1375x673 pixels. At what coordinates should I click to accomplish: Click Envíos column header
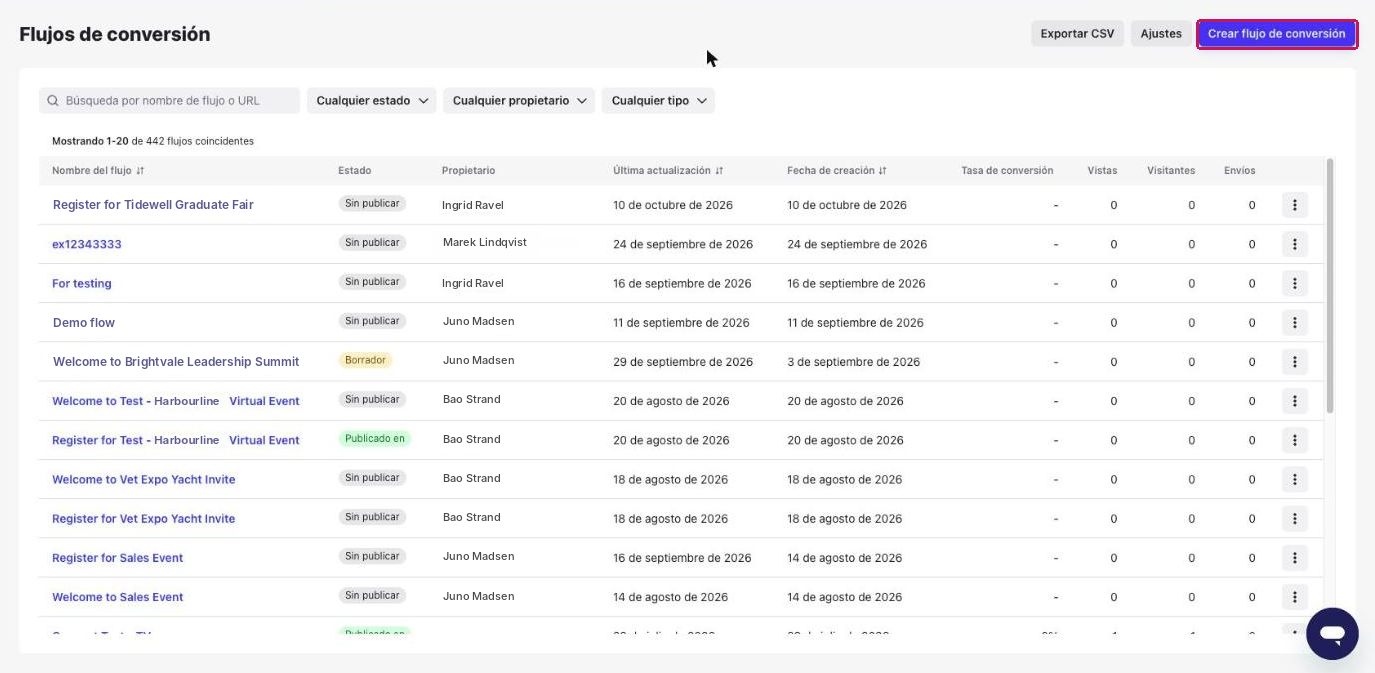[1240, 171]
